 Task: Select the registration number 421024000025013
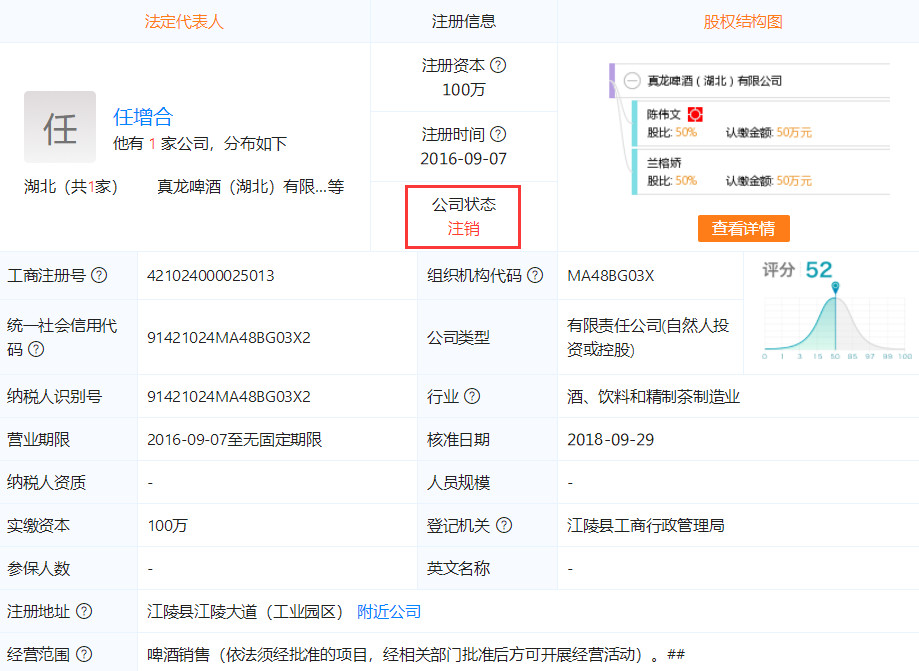click(x=210, y=275)
